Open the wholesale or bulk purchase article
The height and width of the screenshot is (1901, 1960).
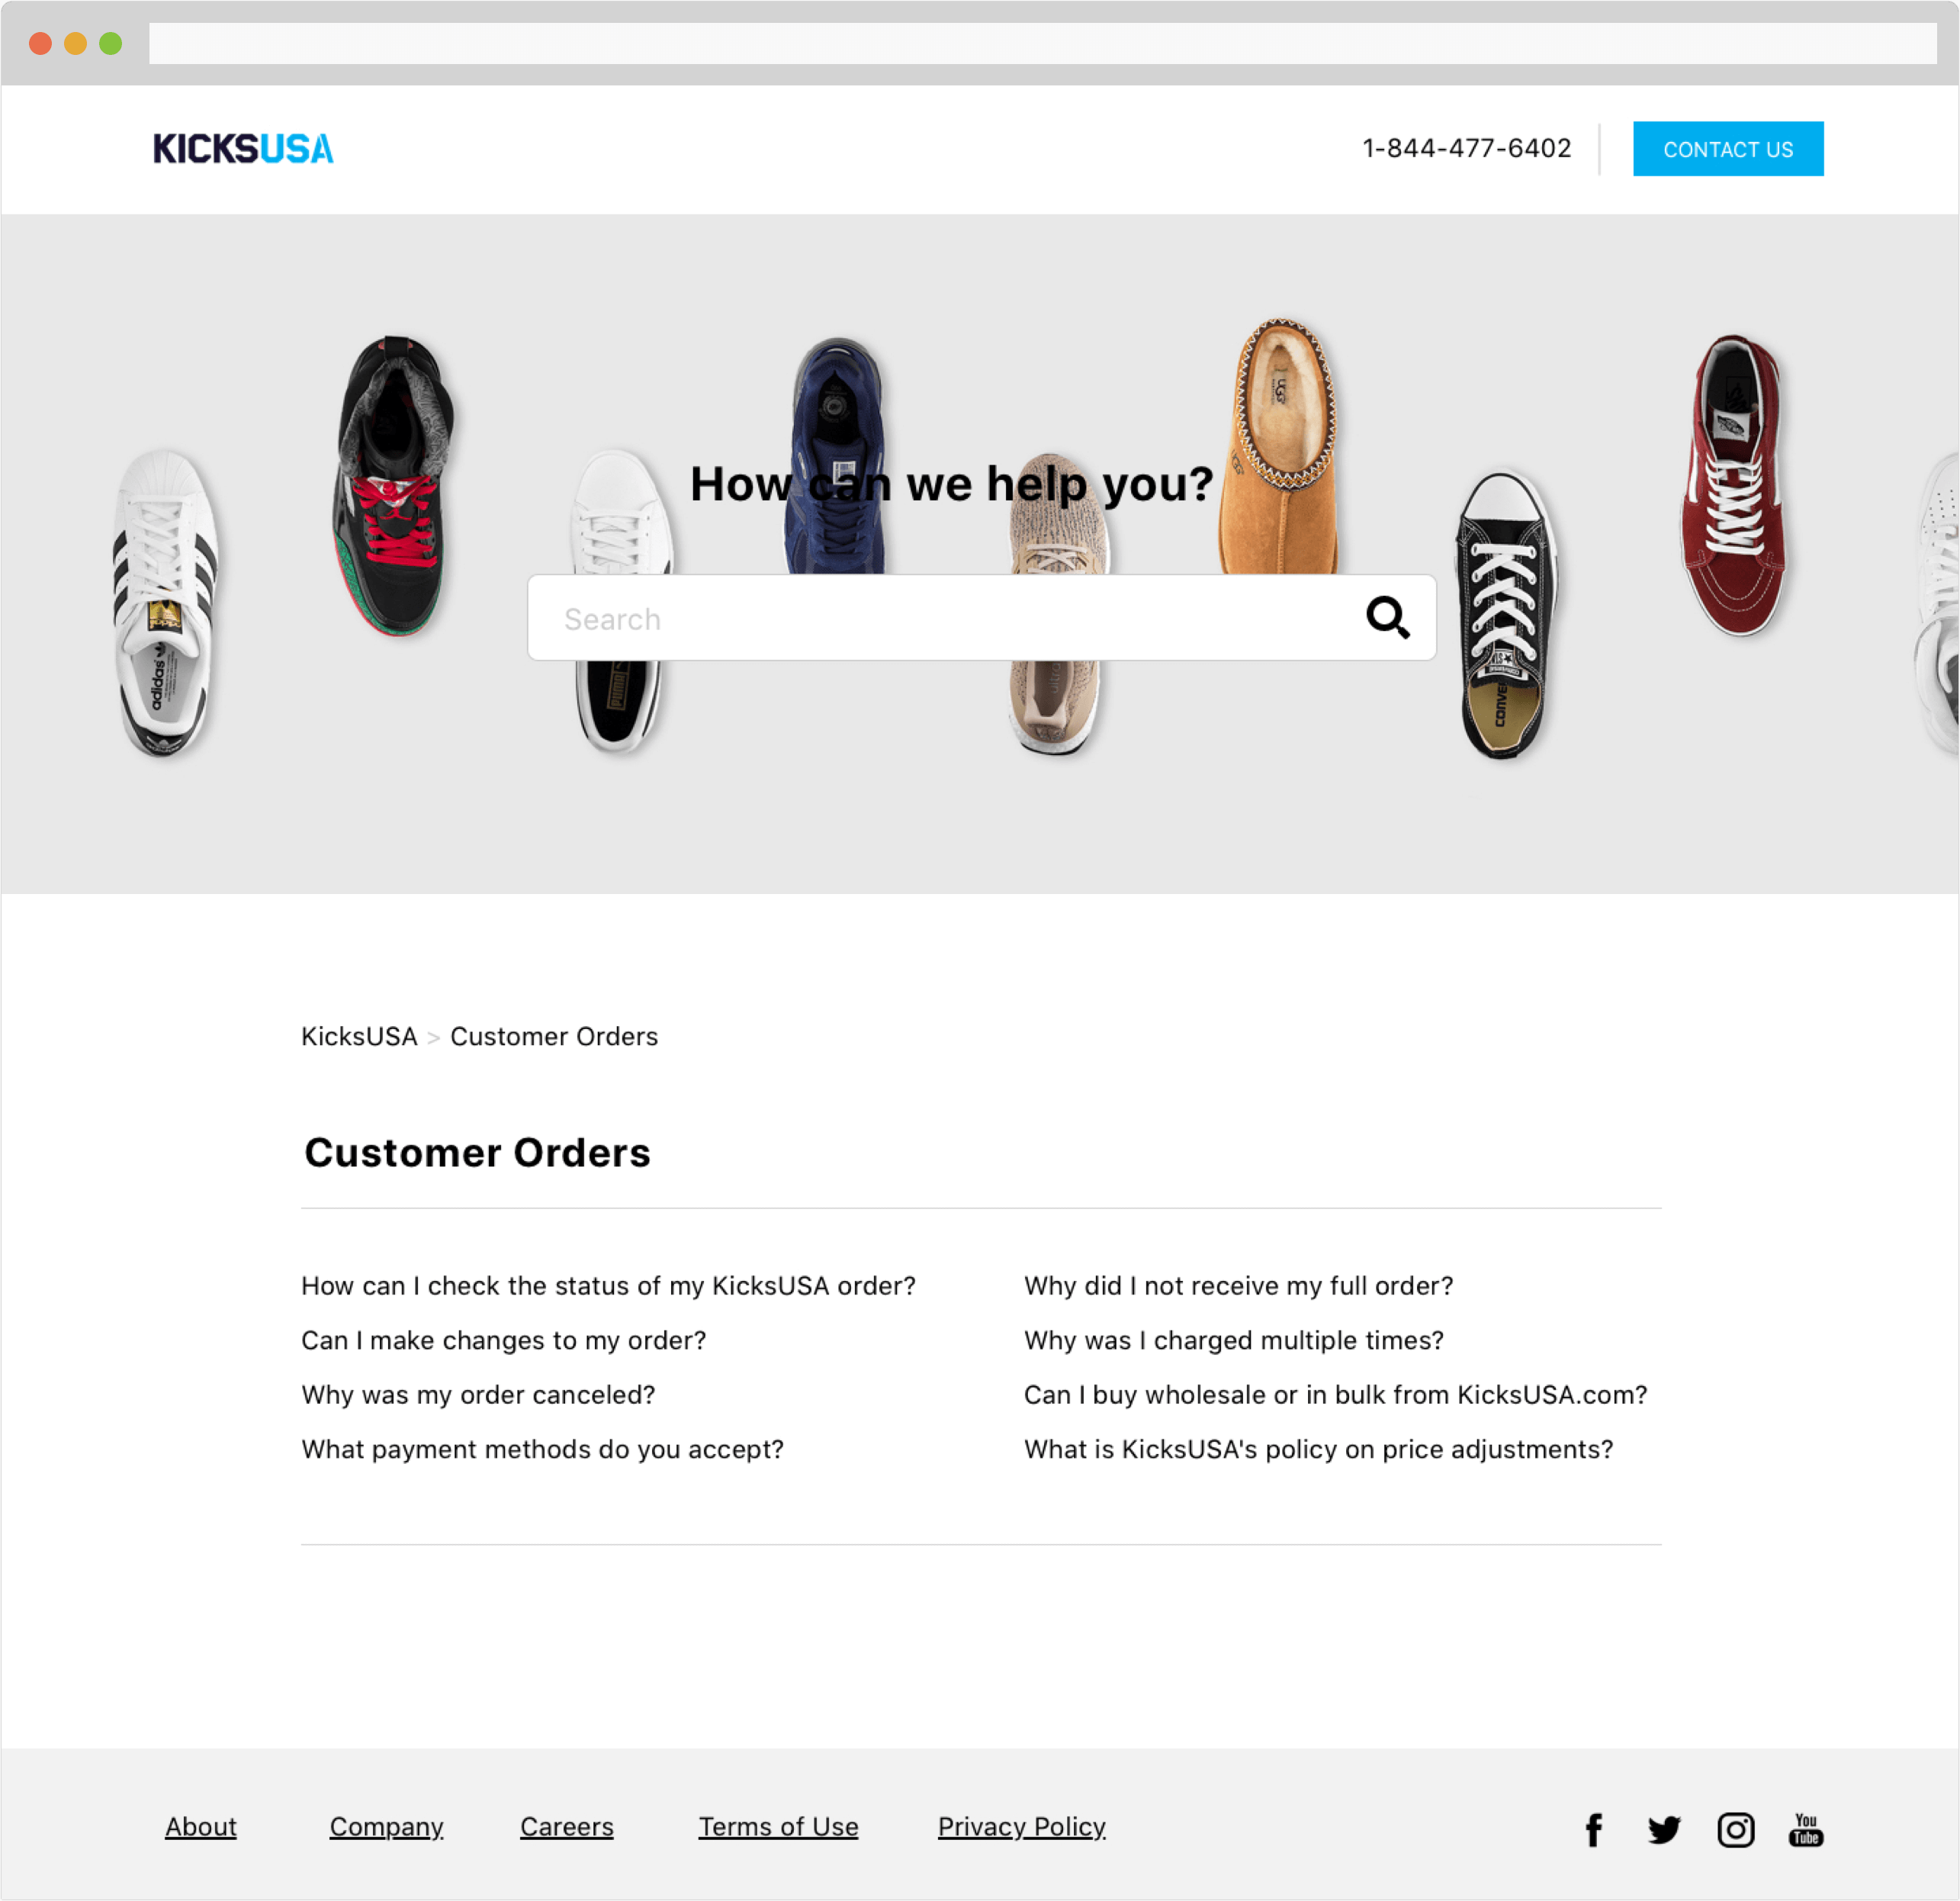tap(1335, 1395)
